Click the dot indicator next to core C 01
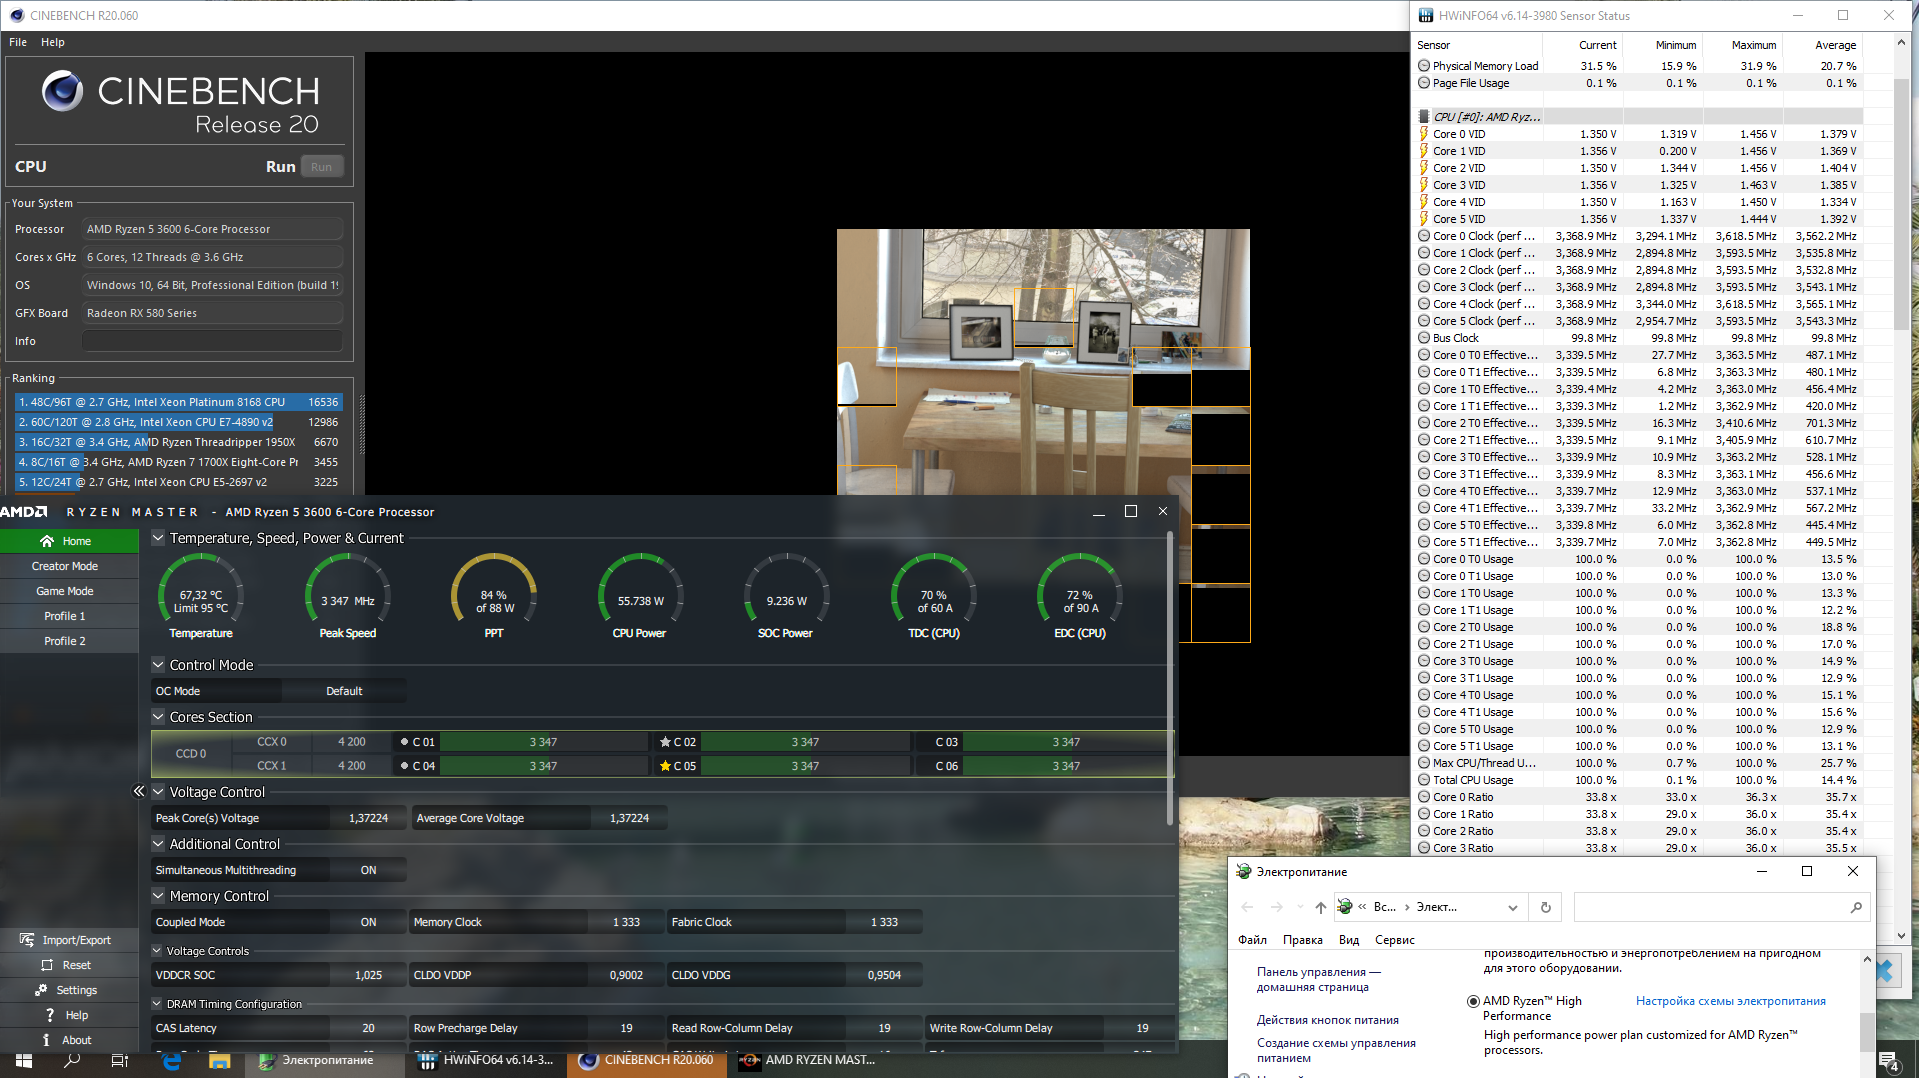 click(404, 742)
